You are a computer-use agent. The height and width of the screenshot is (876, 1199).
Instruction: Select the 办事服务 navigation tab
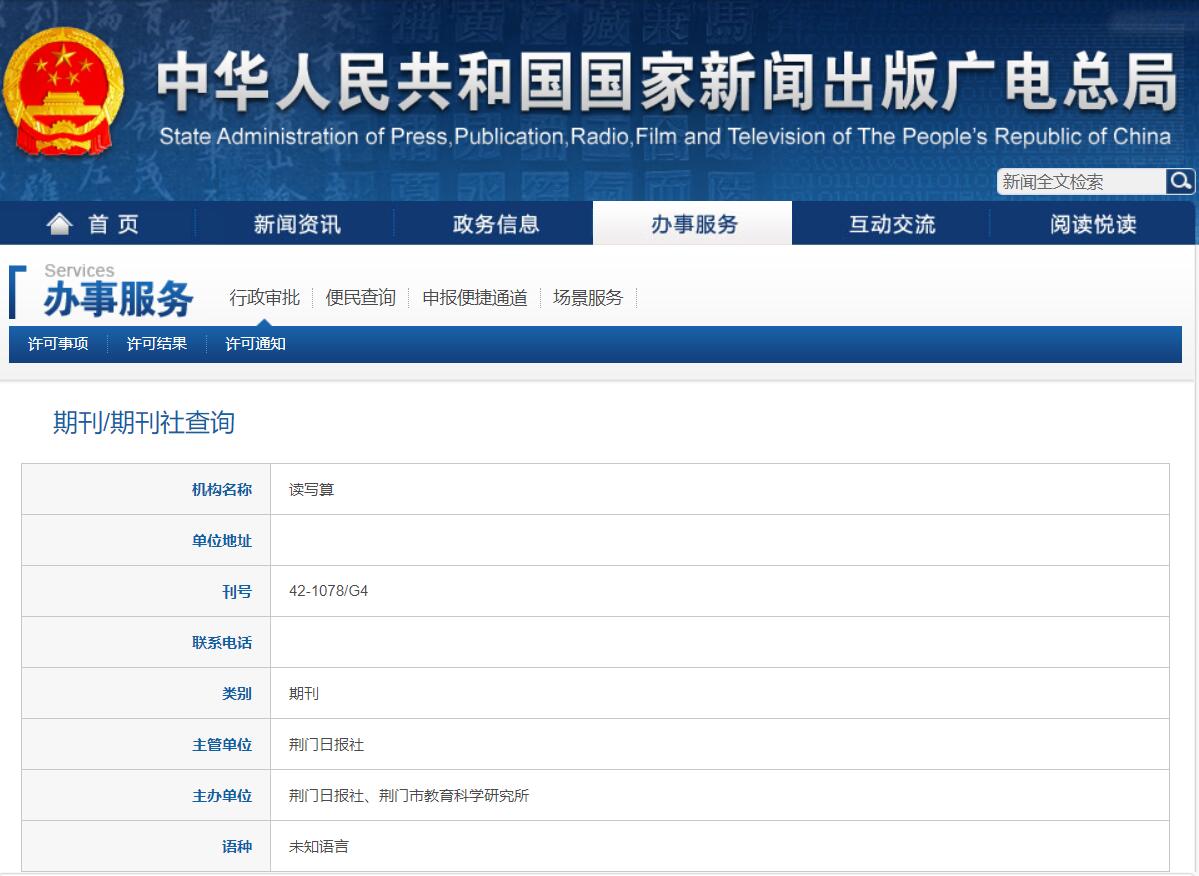click(692, 222)
